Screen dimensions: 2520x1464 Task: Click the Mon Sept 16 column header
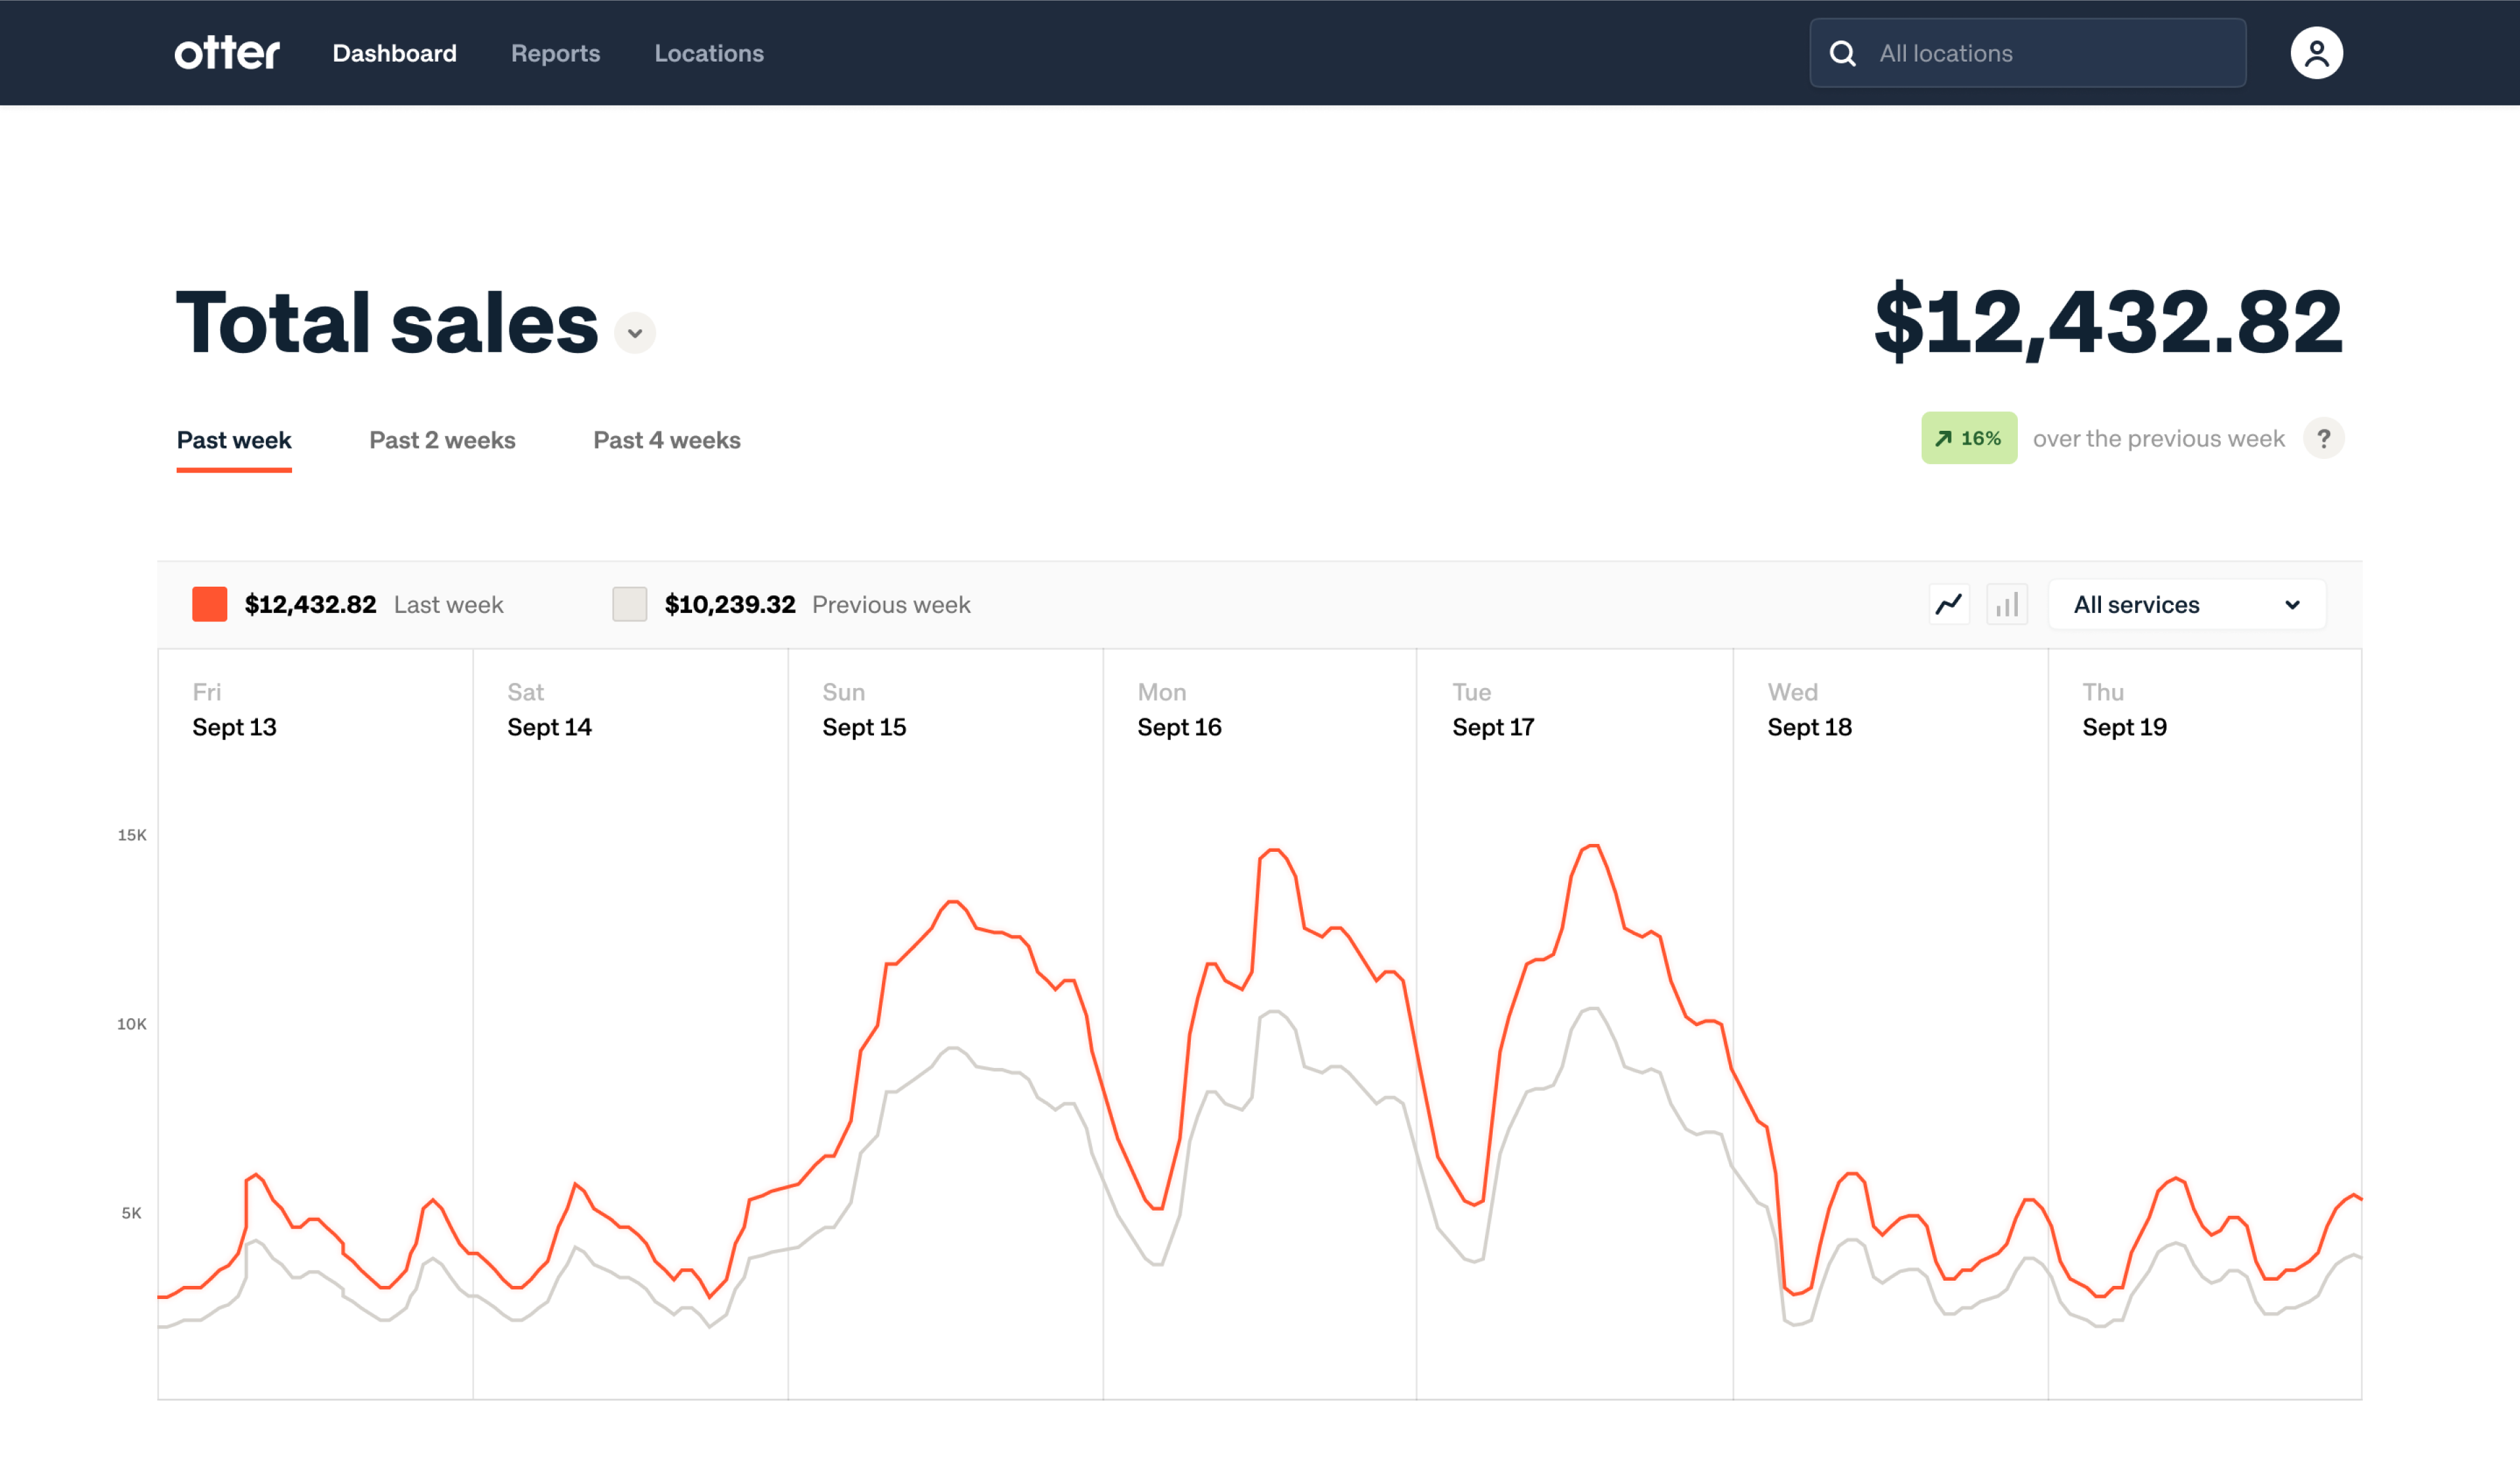[x=1179, y=709]
